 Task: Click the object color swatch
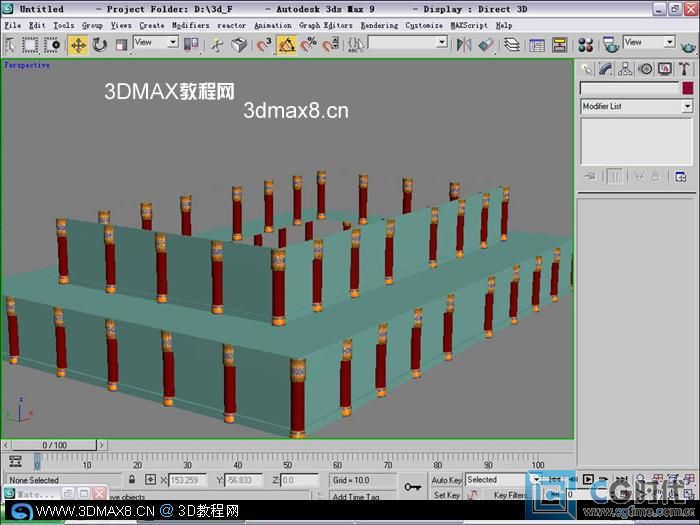[688, 88]
